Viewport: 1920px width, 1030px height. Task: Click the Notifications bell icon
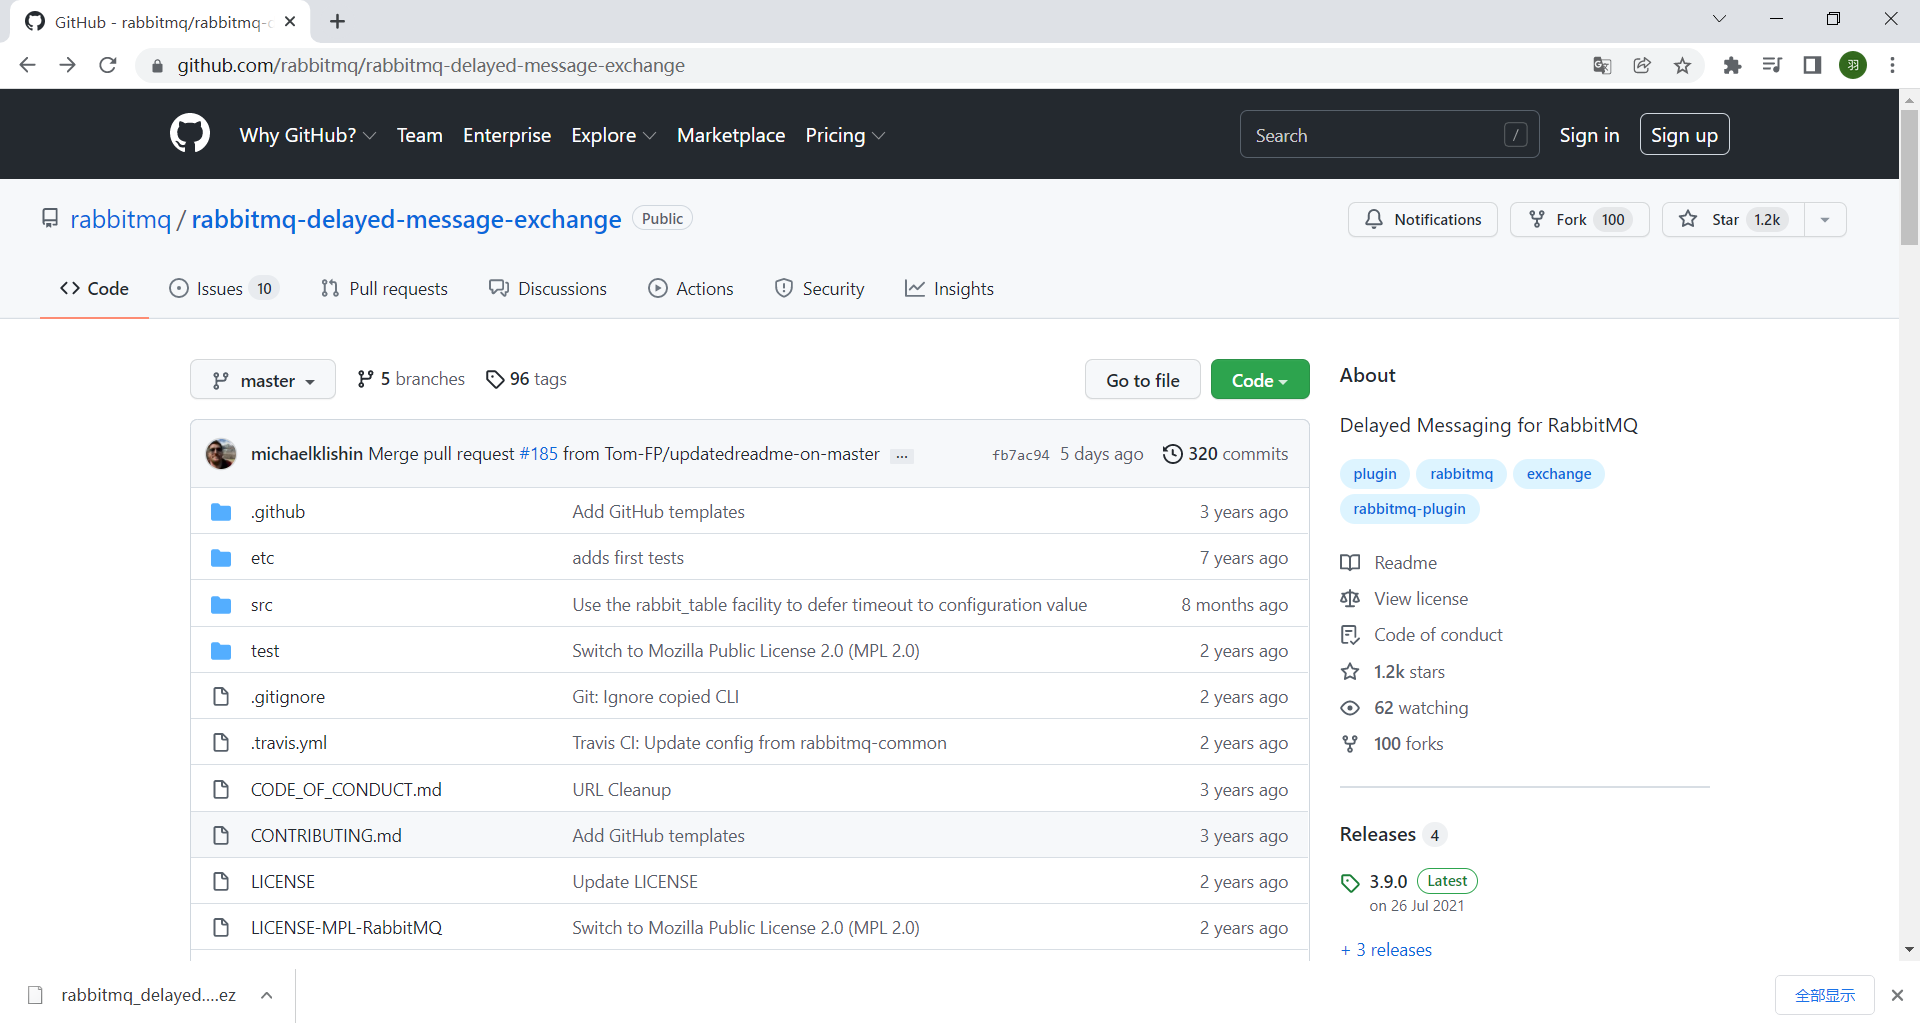1374,219
